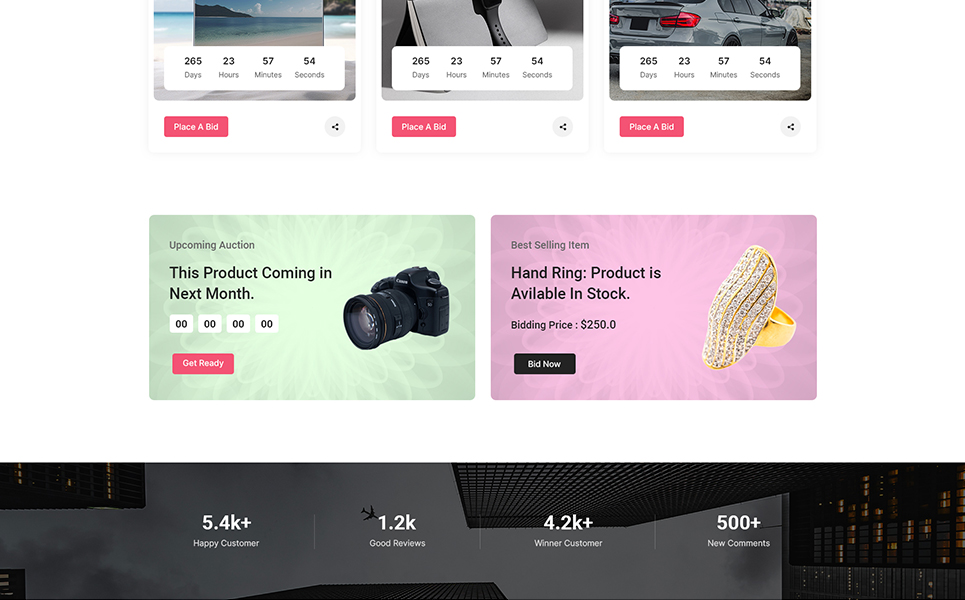Click the Best Selling Item label
The height and width of the screenshot is (600, 965).
tap(550, 245)
